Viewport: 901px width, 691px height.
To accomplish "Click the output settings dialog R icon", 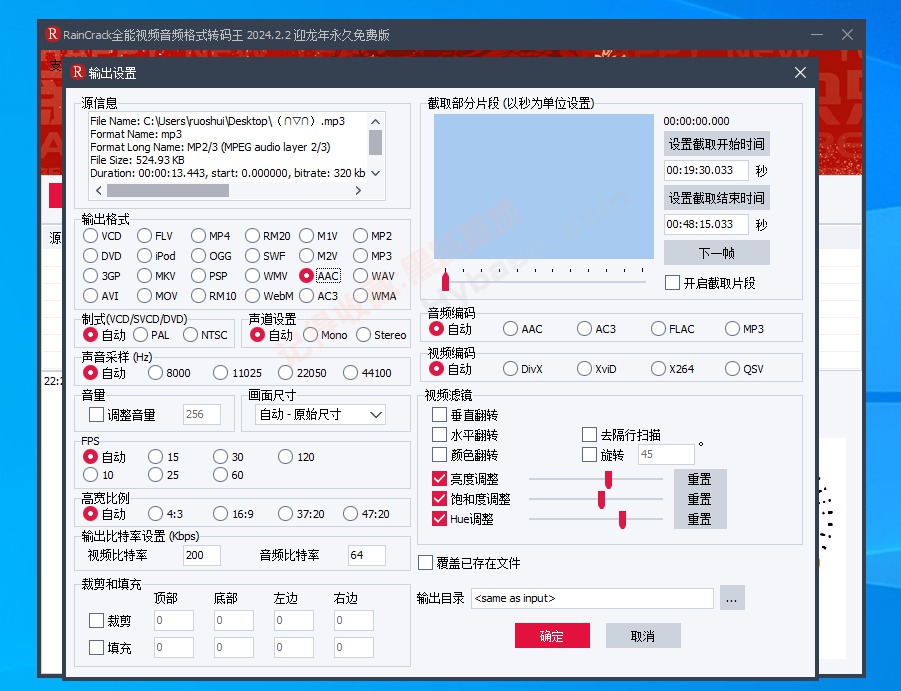I will pyautogui.click(x=78, y=72).
